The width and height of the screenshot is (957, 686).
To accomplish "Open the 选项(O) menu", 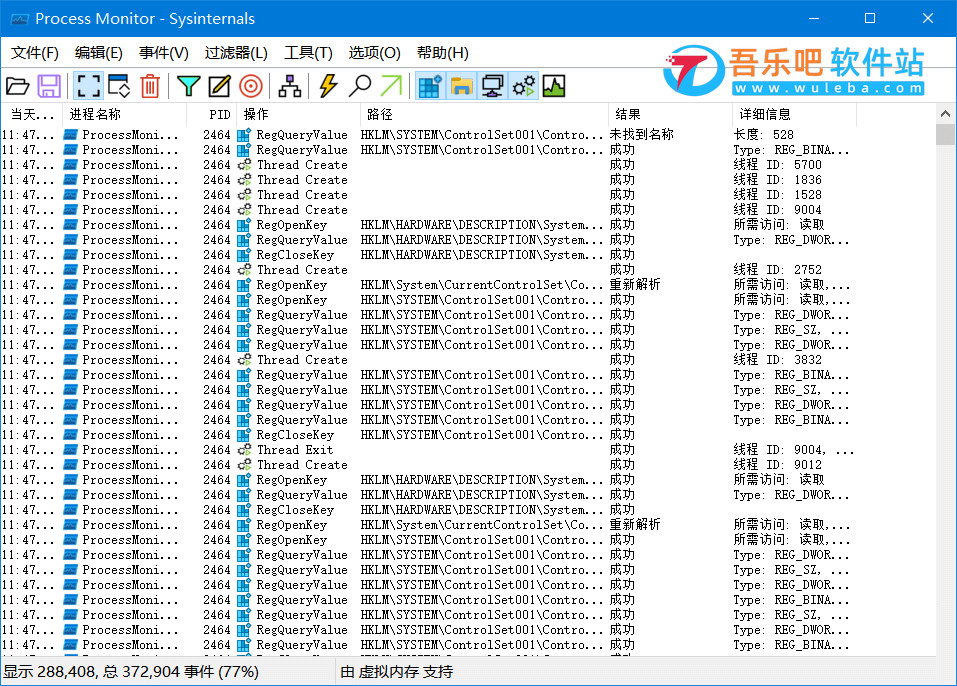I will pyautogui.click(x=374, y=53).
